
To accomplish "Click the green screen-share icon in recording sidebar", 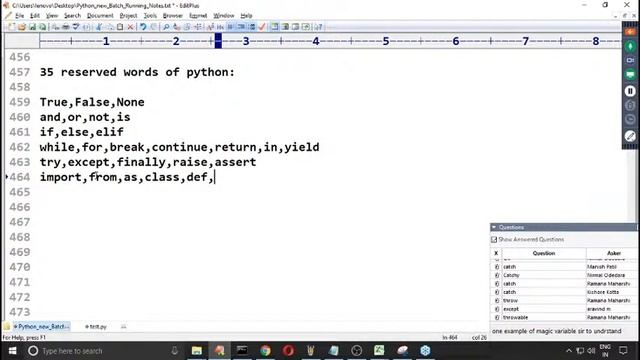I will pos(630,74).
